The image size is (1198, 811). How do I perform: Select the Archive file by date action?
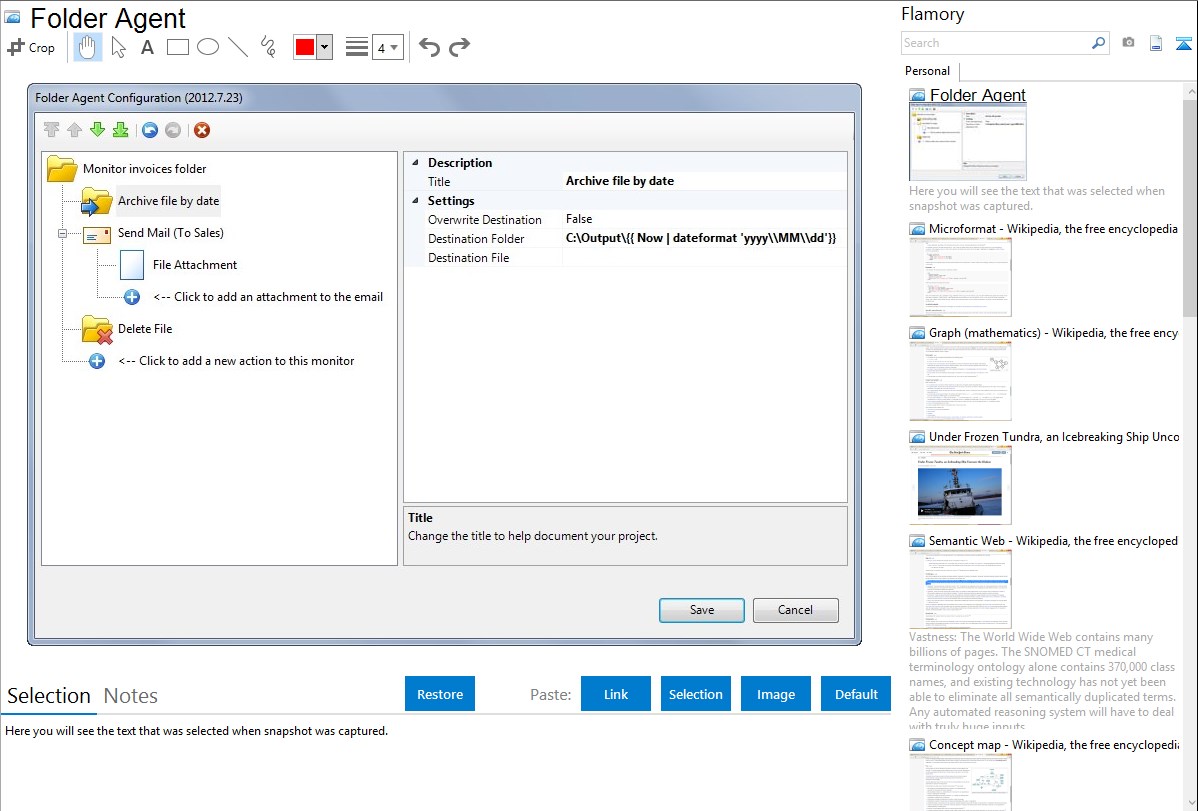(168, 201)
